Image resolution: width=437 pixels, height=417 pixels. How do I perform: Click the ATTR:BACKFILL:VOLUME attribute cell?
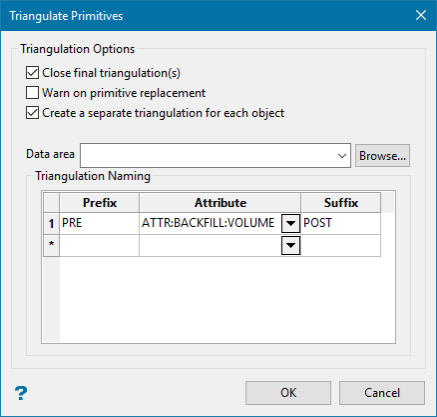point(211,223)
